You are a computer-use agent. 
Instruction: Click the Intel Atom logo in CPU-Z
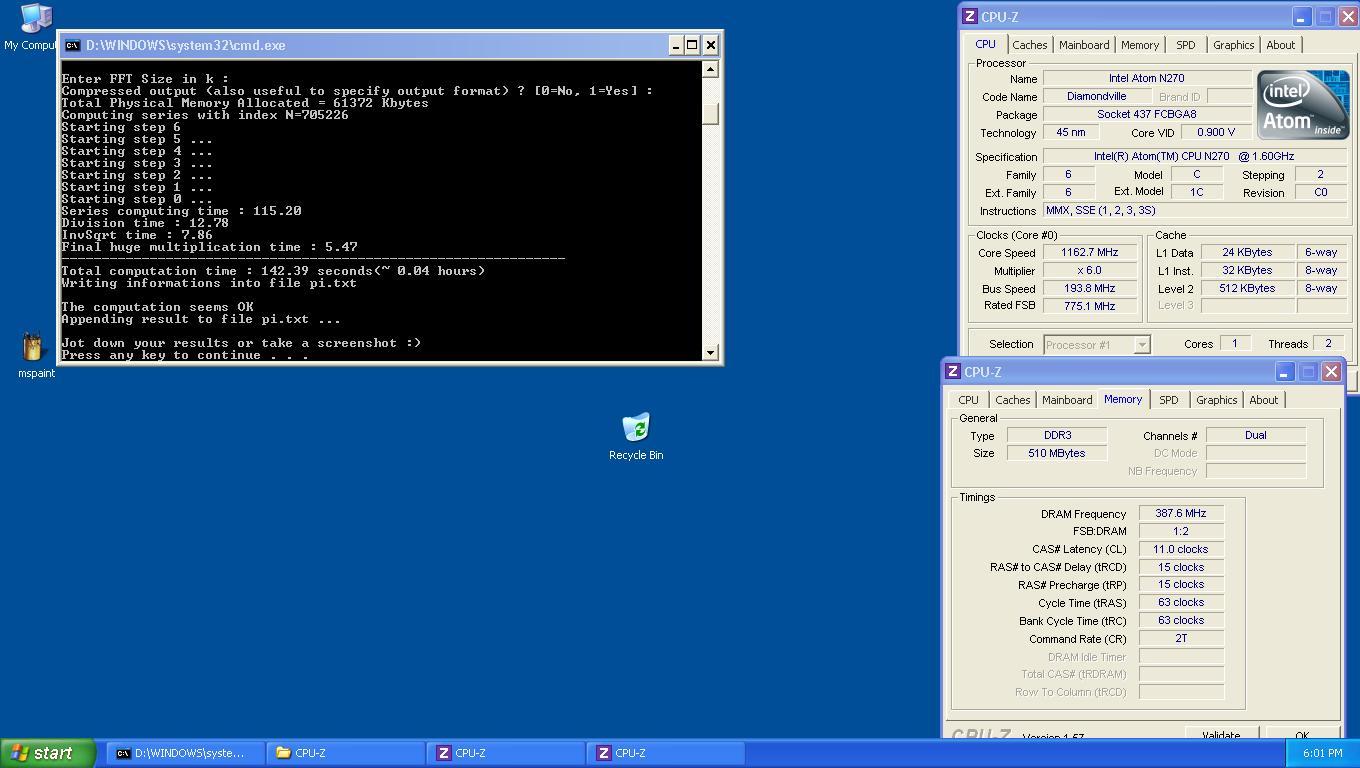point(1302,105)
